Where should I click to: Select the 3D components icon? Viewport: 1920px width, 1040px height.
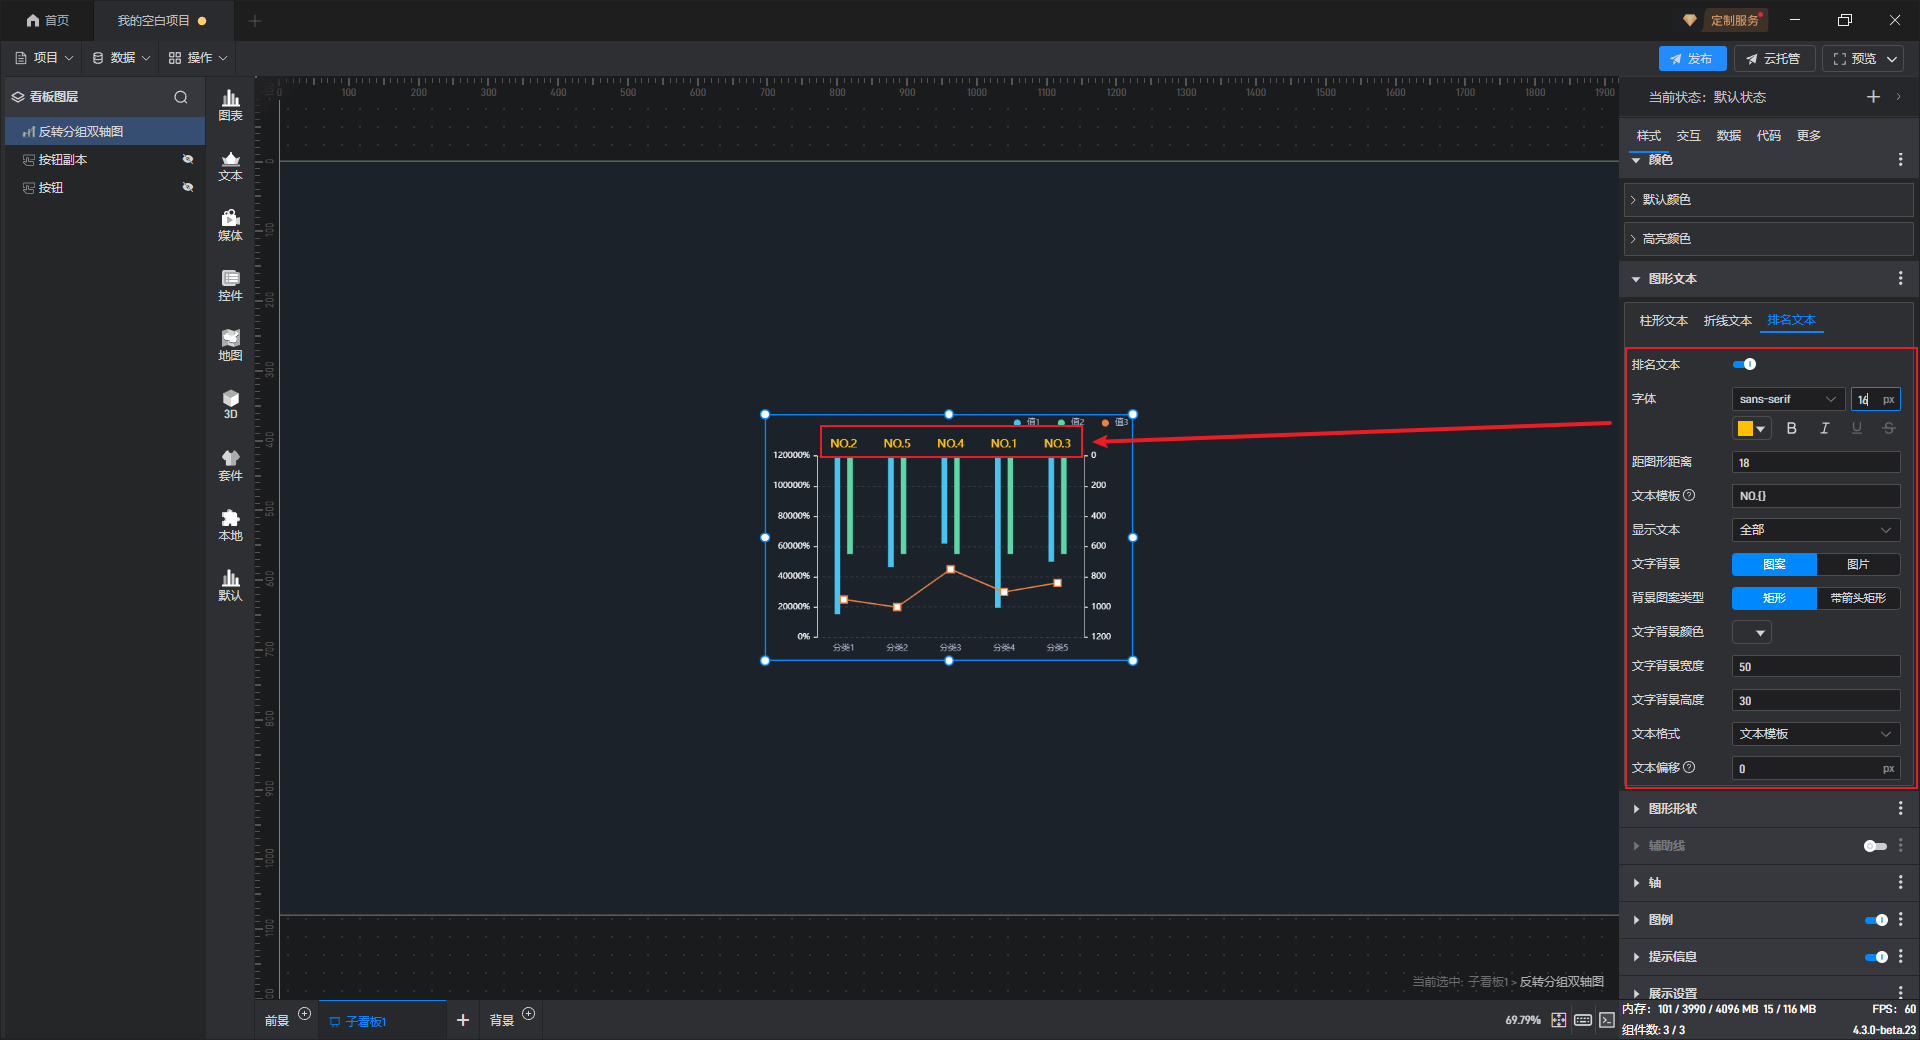tap(230, 404)
